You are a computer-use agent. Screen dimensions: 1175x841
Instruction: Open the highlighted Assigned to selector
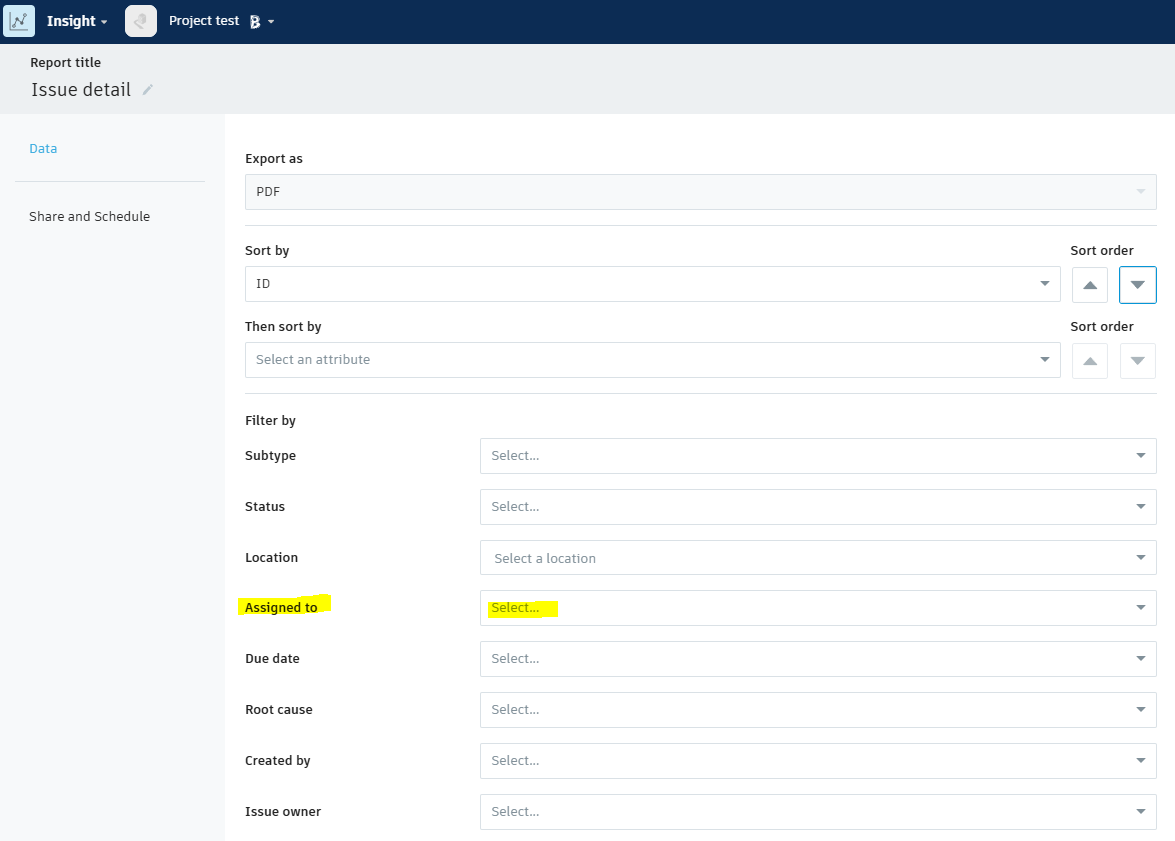pyautogui.click(x=818, y=608)
